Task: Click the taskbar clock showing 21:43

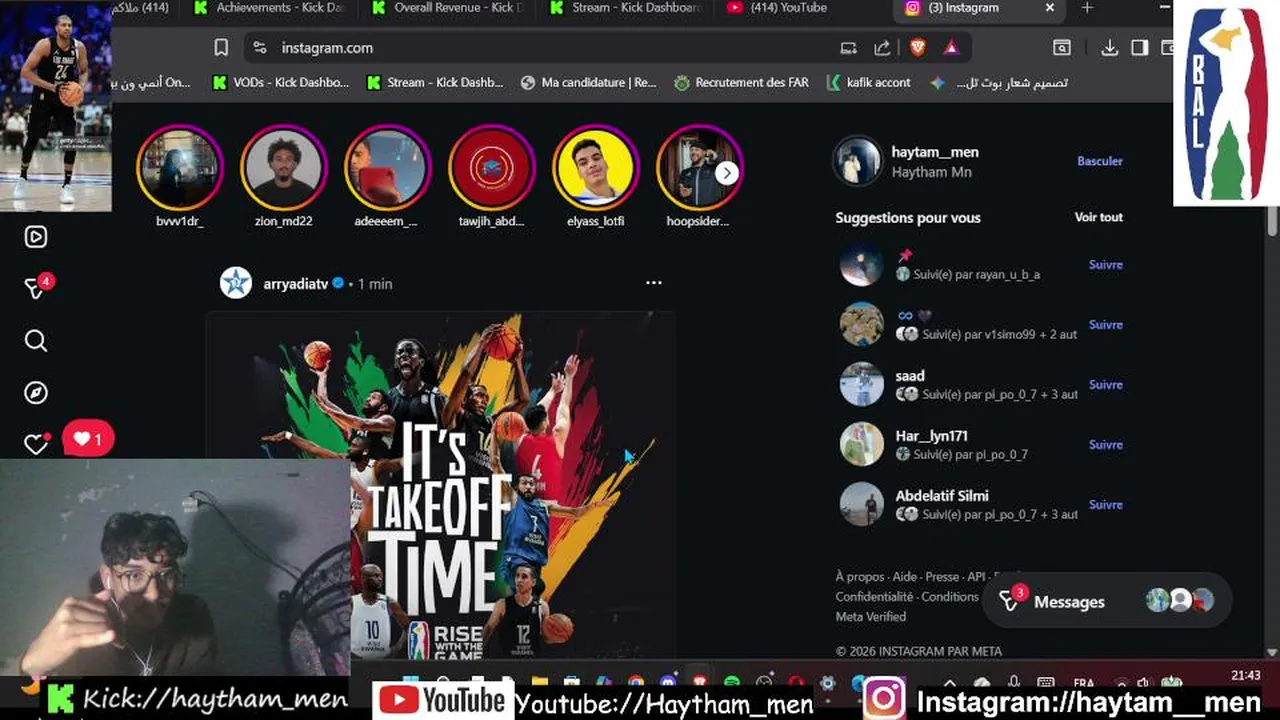Action: 1245,676
